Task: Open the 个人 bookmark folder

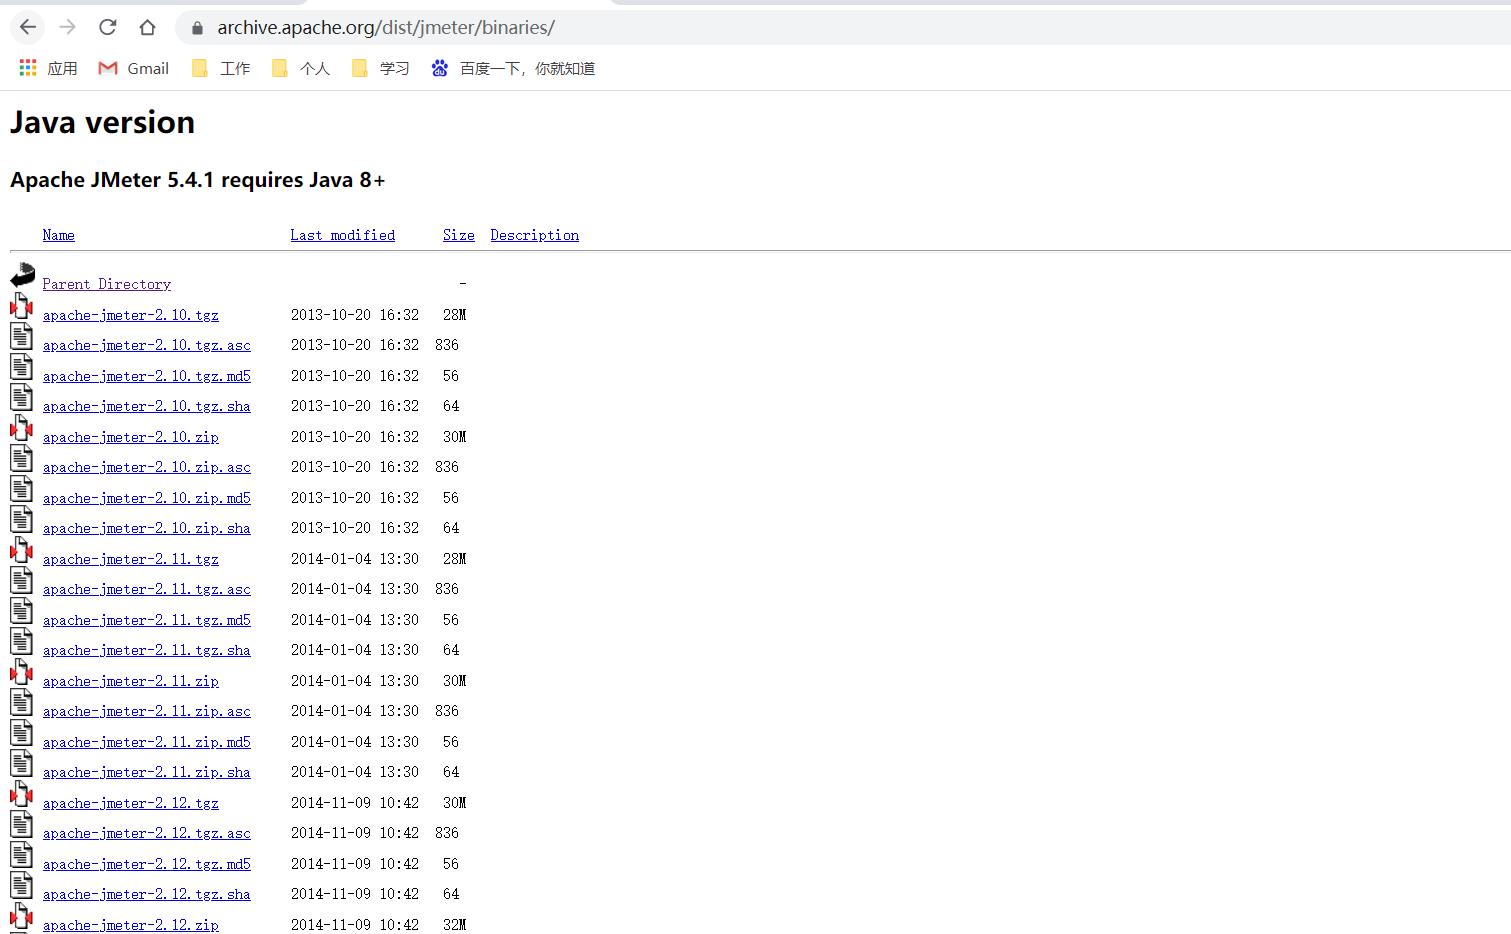Action: [x=301, y=68]
